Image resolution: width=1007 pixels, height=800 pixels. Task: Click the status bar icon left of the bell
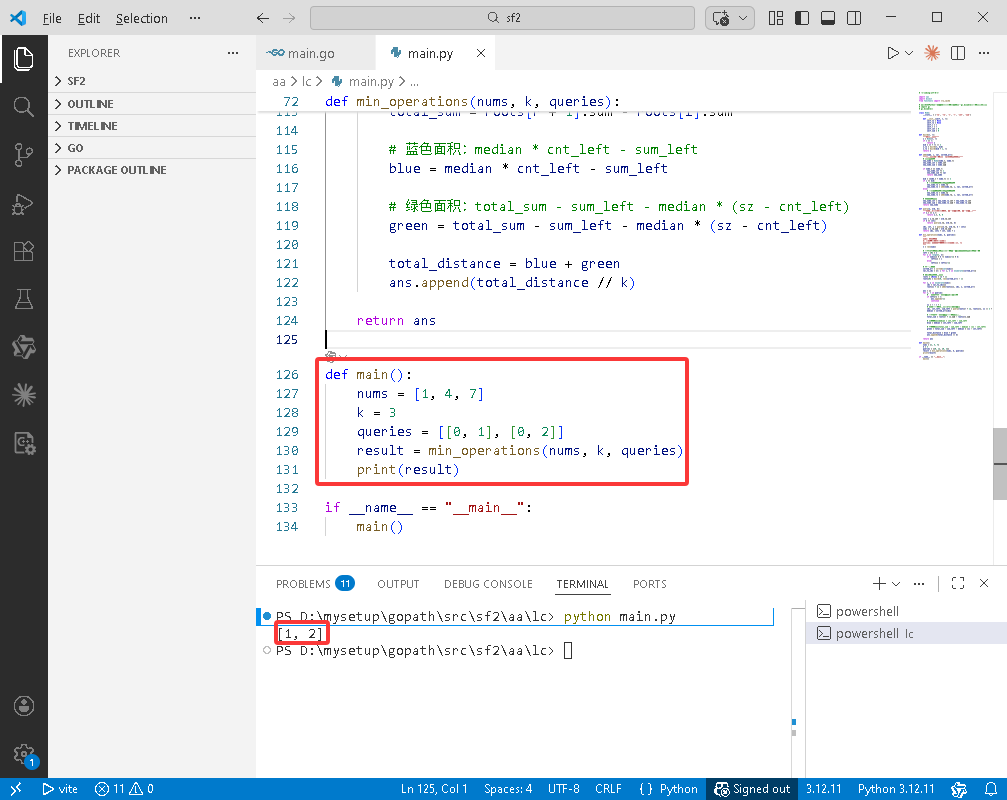coord(959,789)
